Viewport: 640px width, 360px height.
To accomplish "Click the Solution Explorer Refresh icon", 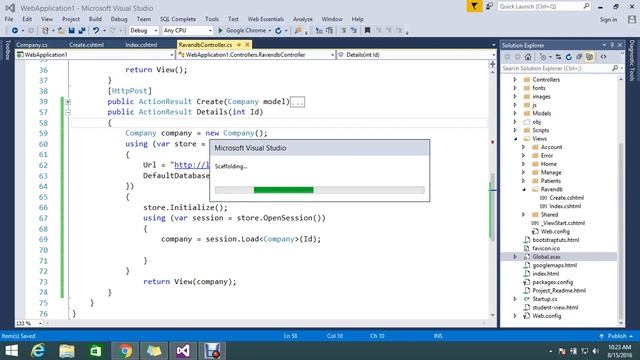I will [569, 57].
